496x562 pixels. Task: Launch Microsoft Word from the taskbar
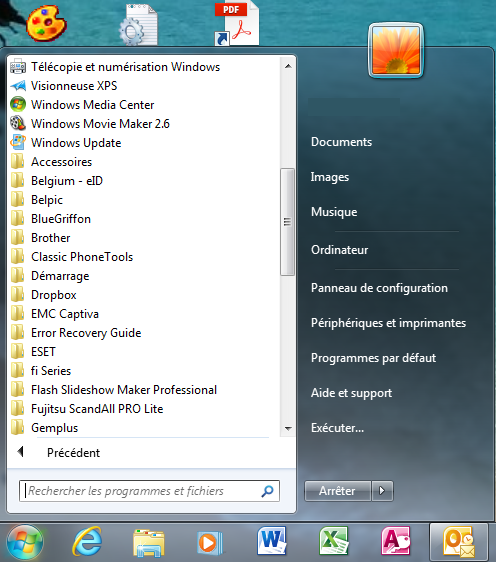point(272,541)
